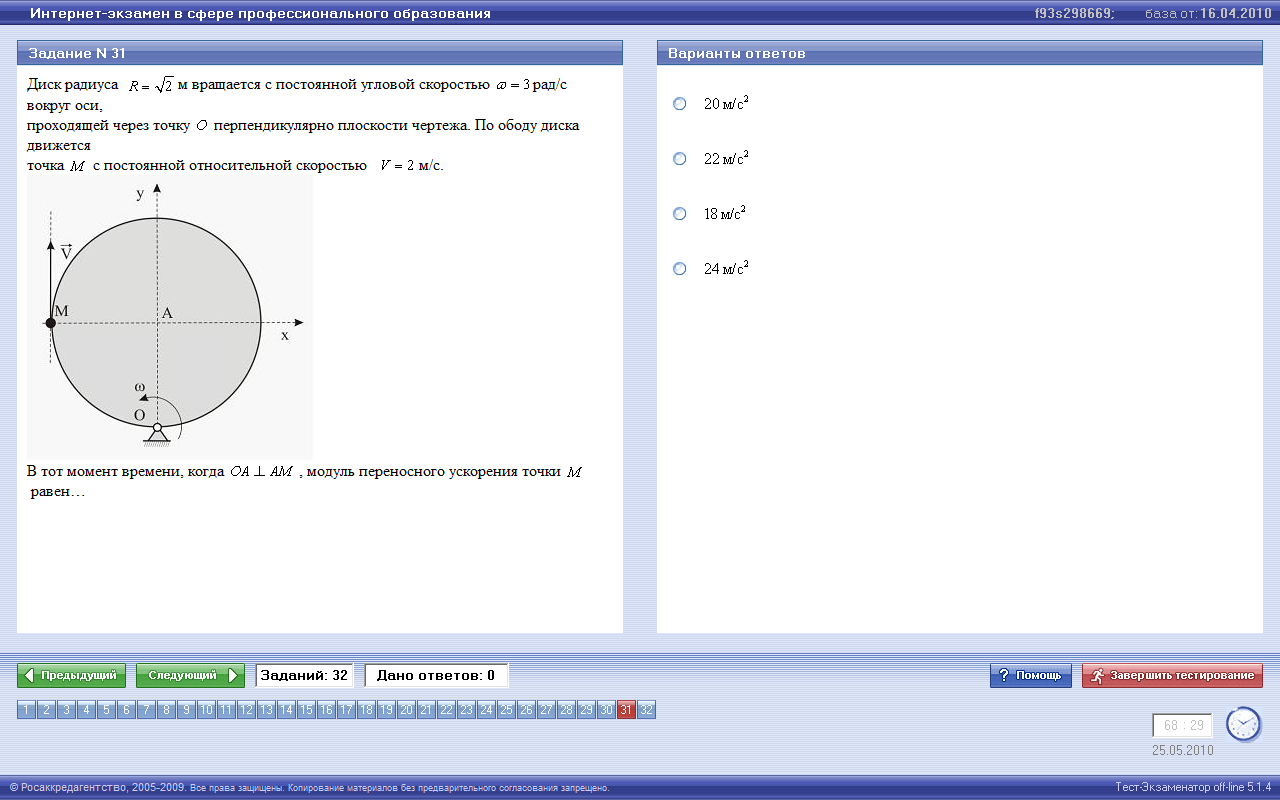Jump to question 20
This screenshot has height=800, width=1280.
pyautogui.click(x=407, y=710)
